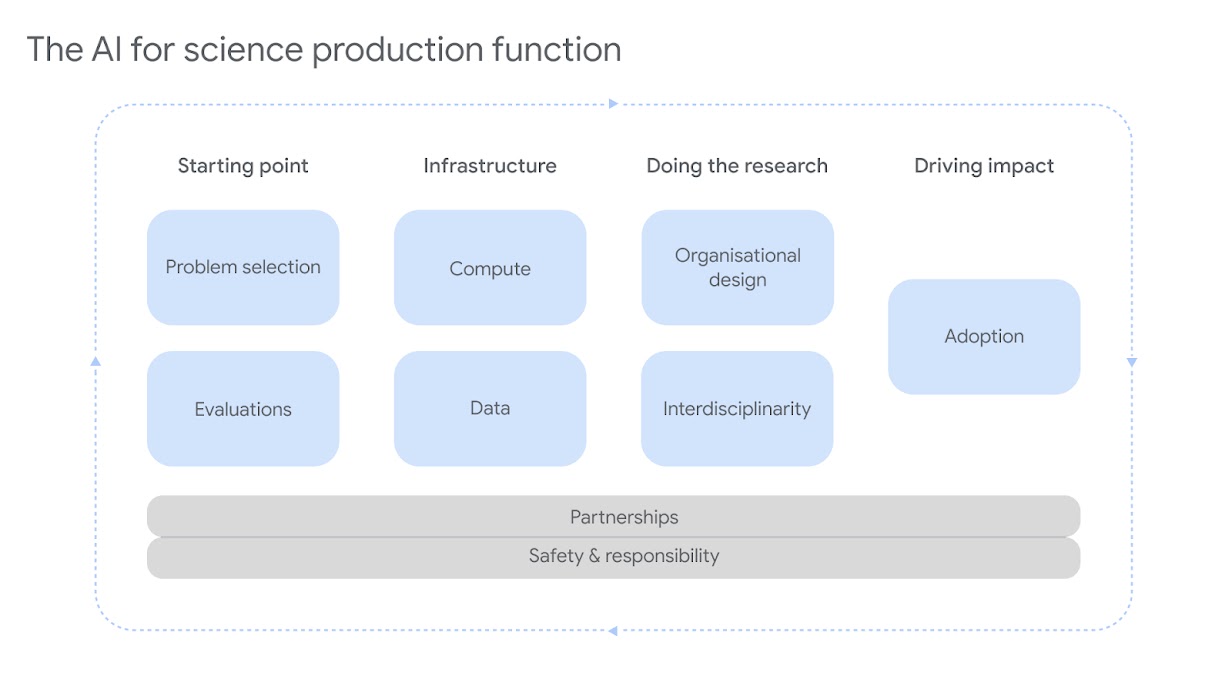The image size is (1232, 693).
Task: Select the Organisational design box
Action: point(737,267)
